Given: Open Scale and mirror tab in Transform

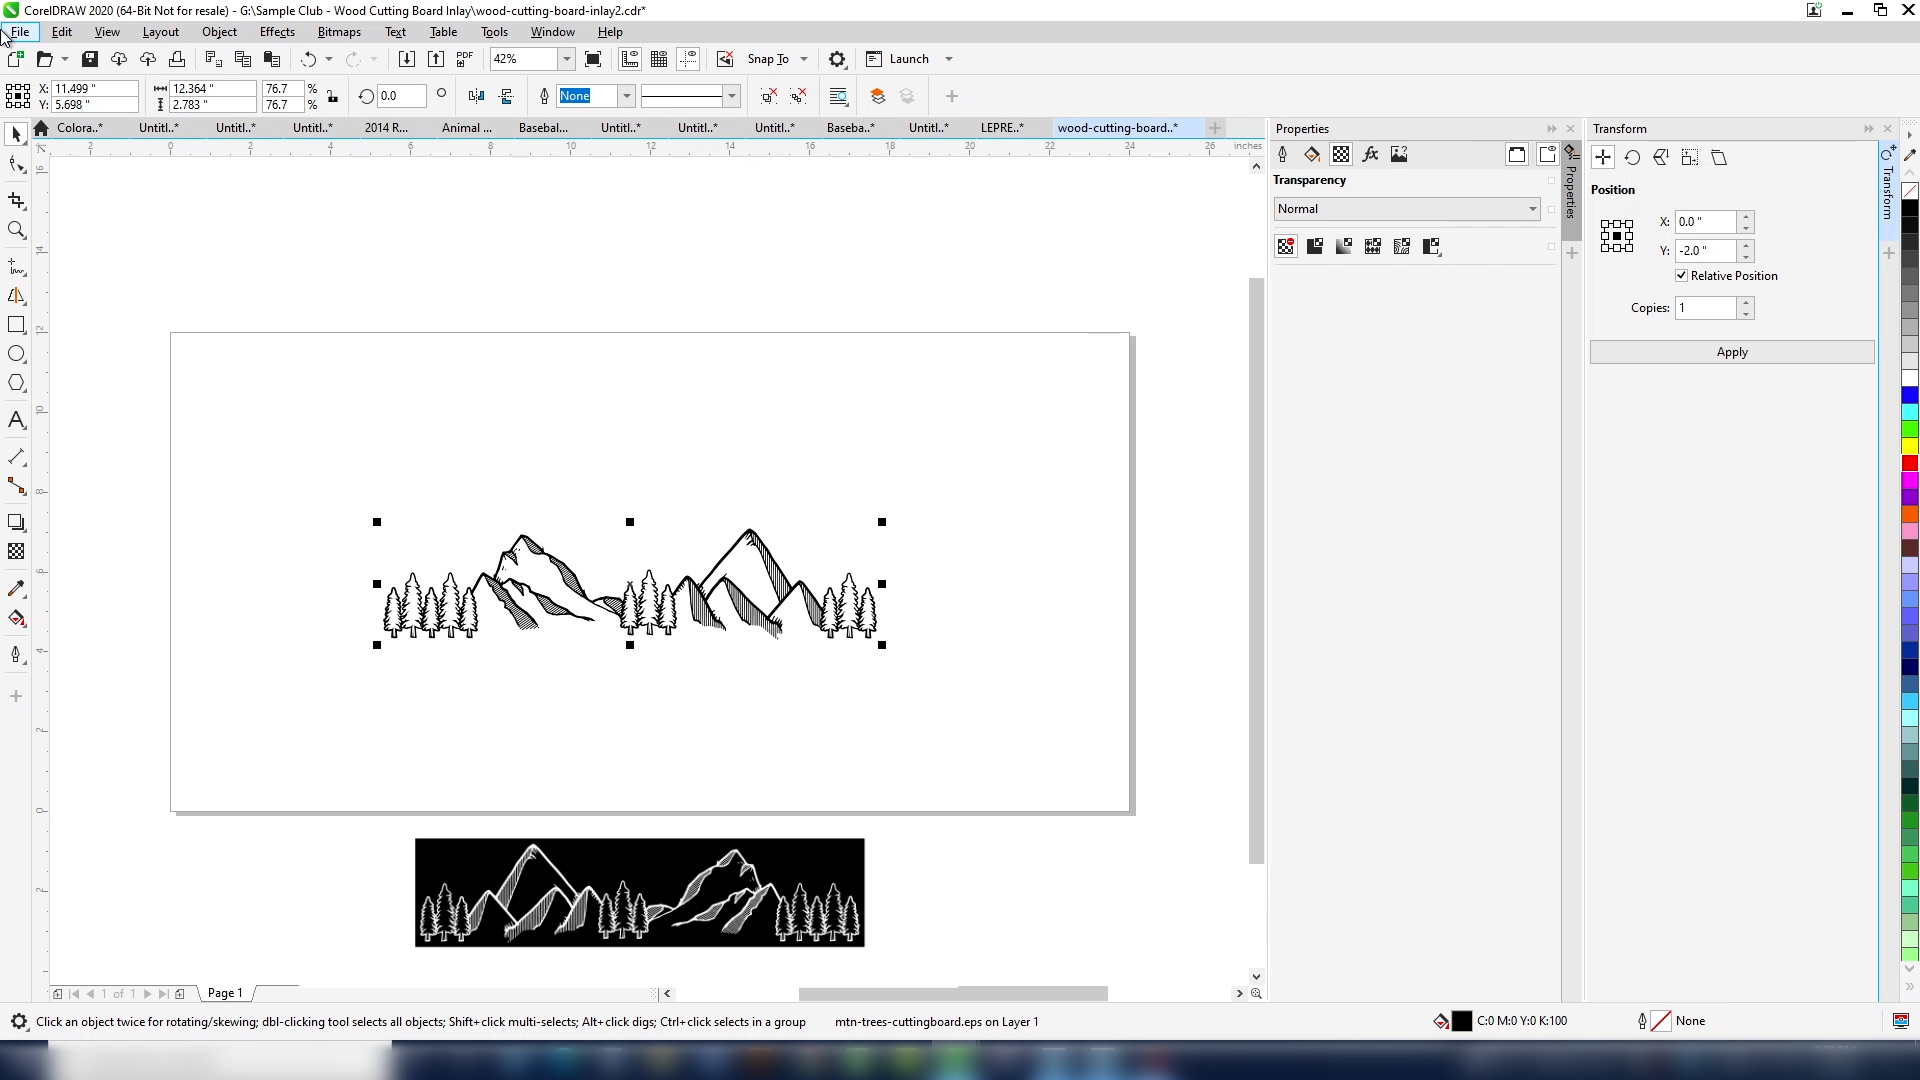Looking at the screenshot, I should pos(1661,157).
